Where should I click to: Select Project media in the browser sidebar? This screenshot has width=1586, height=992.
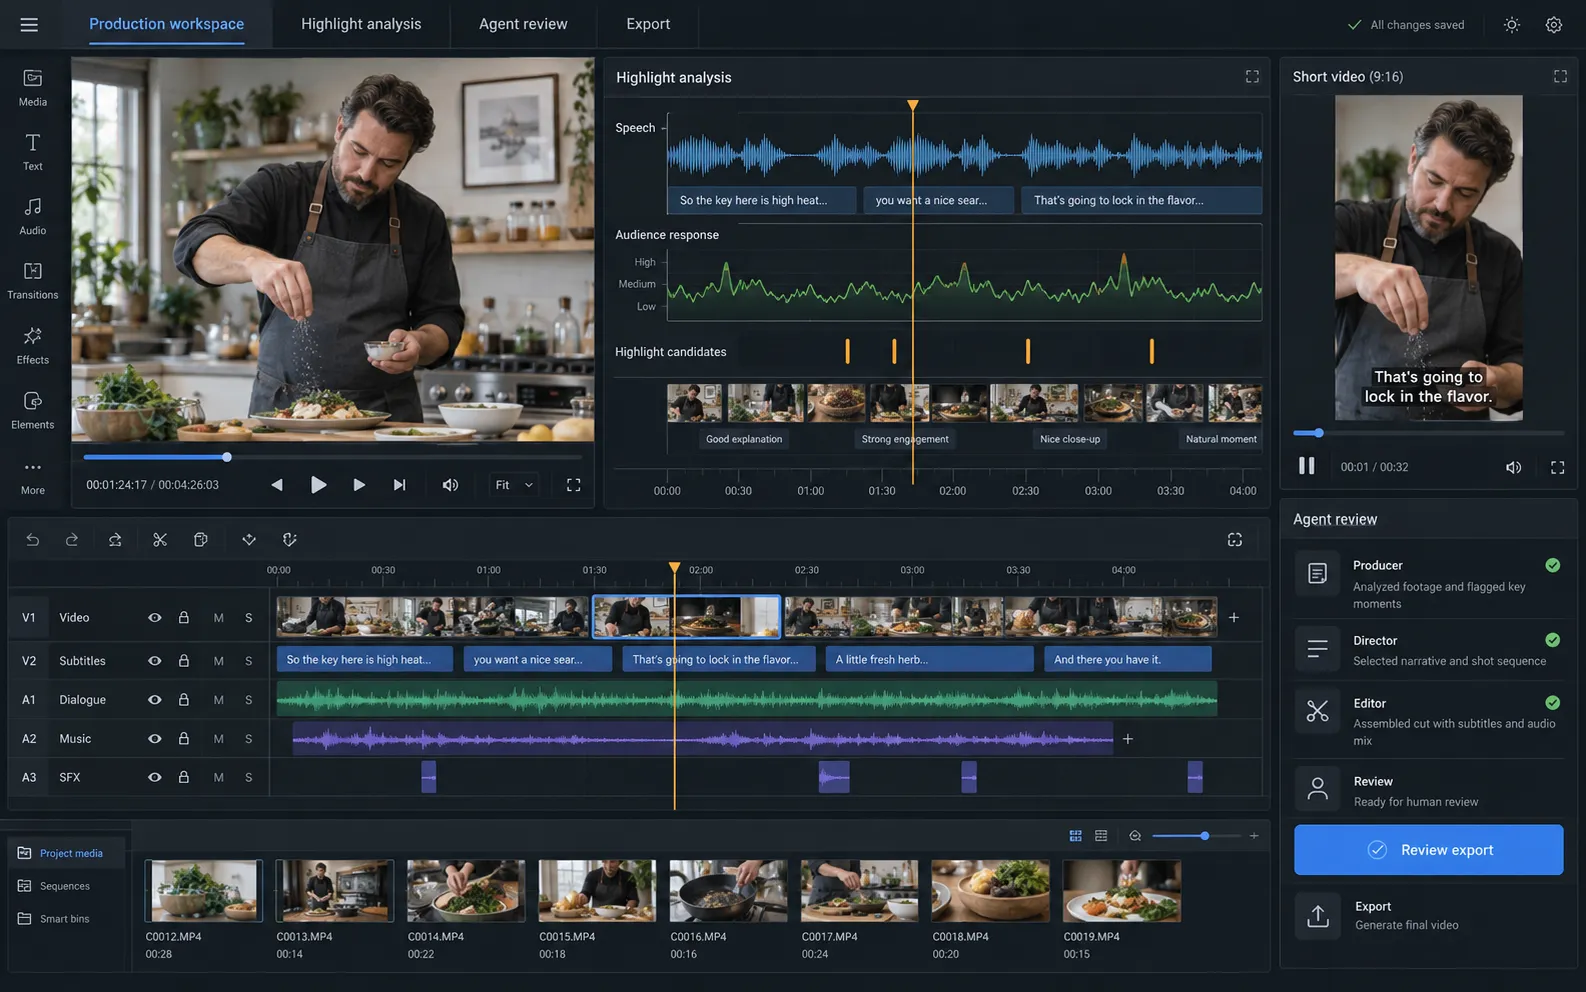[x=68, y=853]
